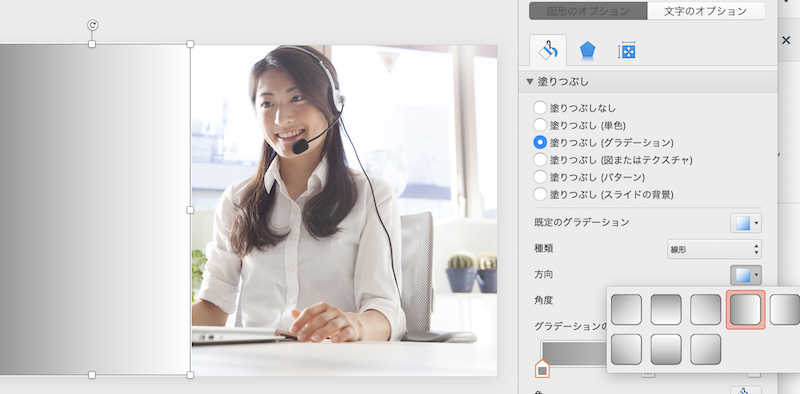Click the 方向 label
The image size is (800, 394).
[544, 275]
